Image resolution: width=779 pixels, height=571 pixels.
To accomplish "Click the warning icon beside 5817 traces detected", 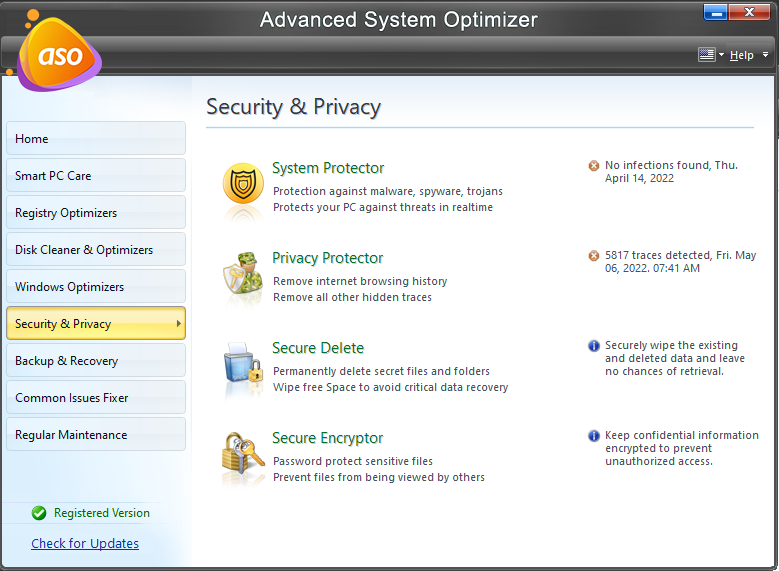I will (x=594, y=255).
